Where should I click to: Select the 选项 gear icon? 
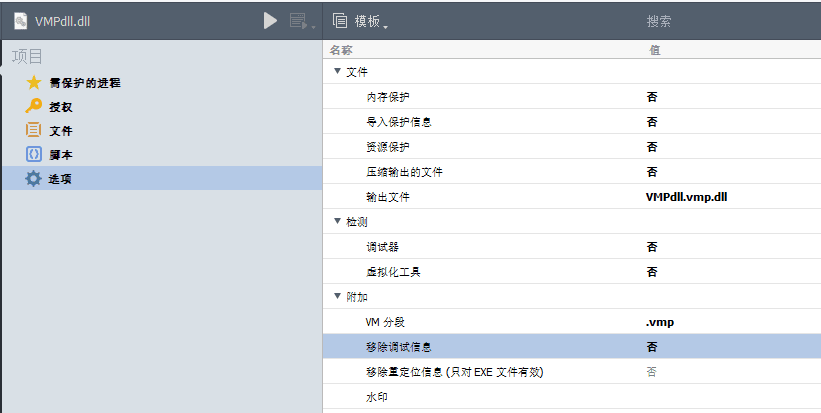[34, 178]
